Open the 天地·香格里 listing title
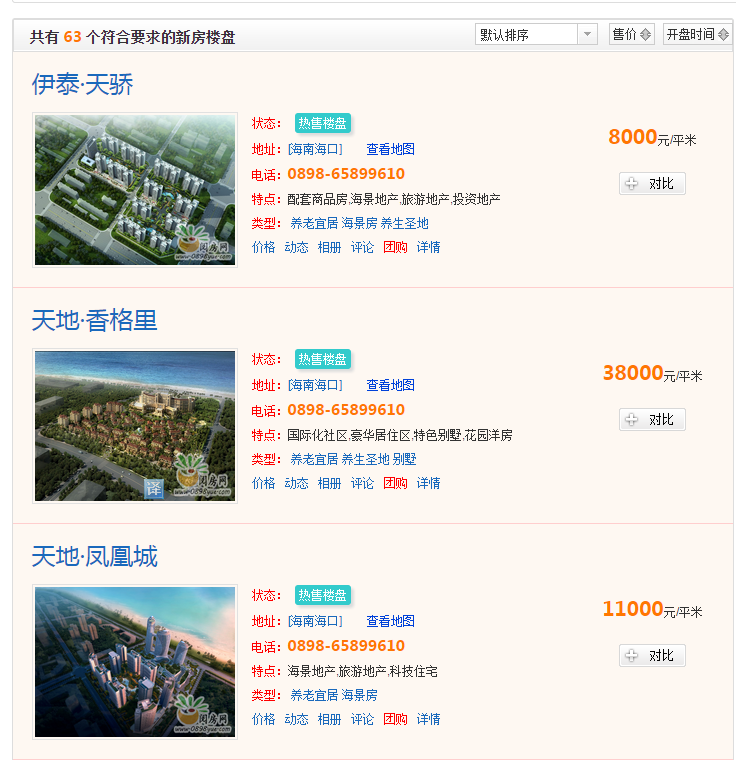 click(x=95, y=320)
